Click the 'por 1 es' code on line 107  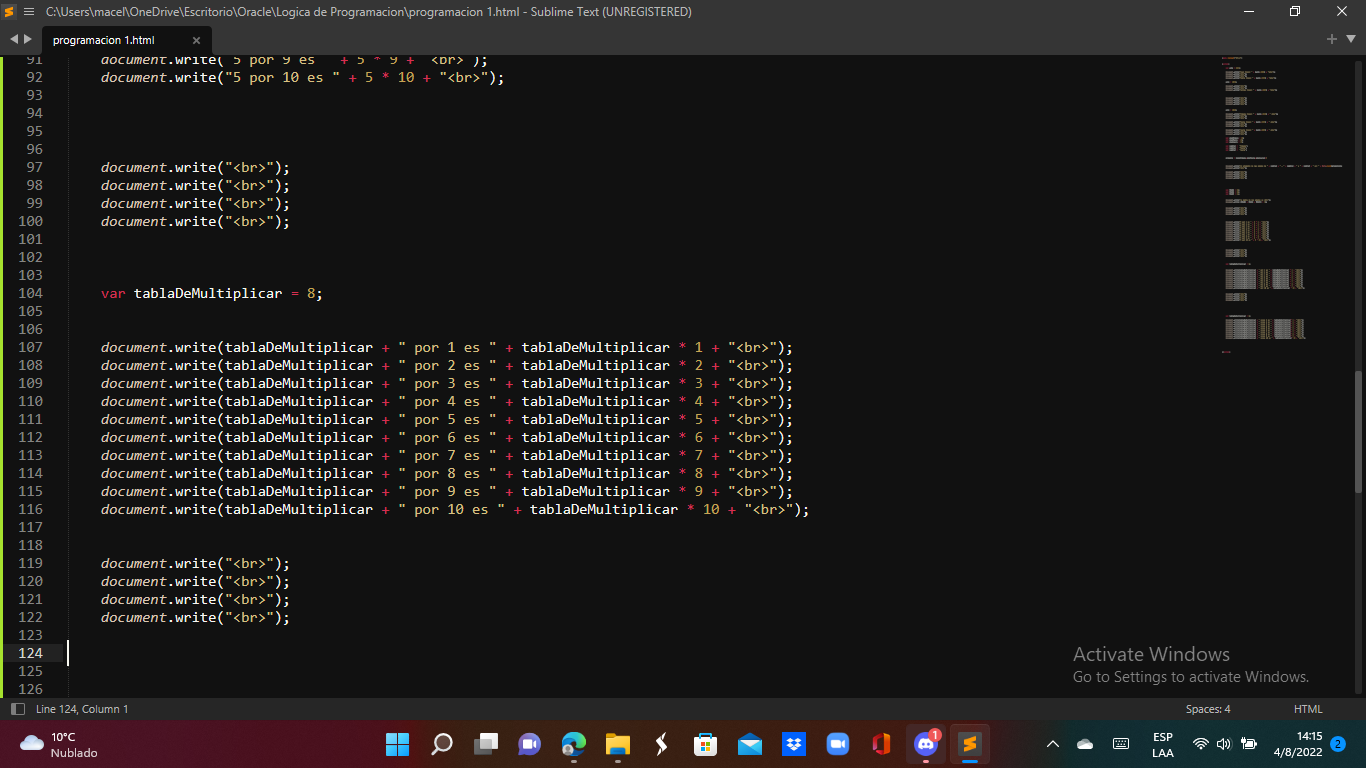pos(447,347)
